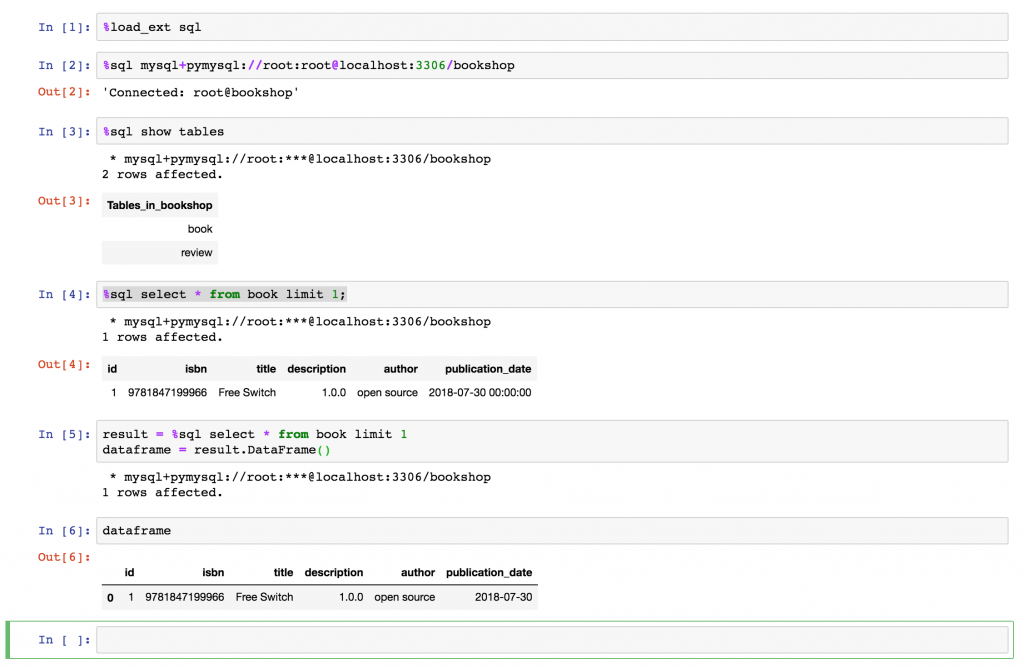Viewport: 1024px width, 668px height.
Task: Click the In [1] cell prompt
Action: pos(64,27)
